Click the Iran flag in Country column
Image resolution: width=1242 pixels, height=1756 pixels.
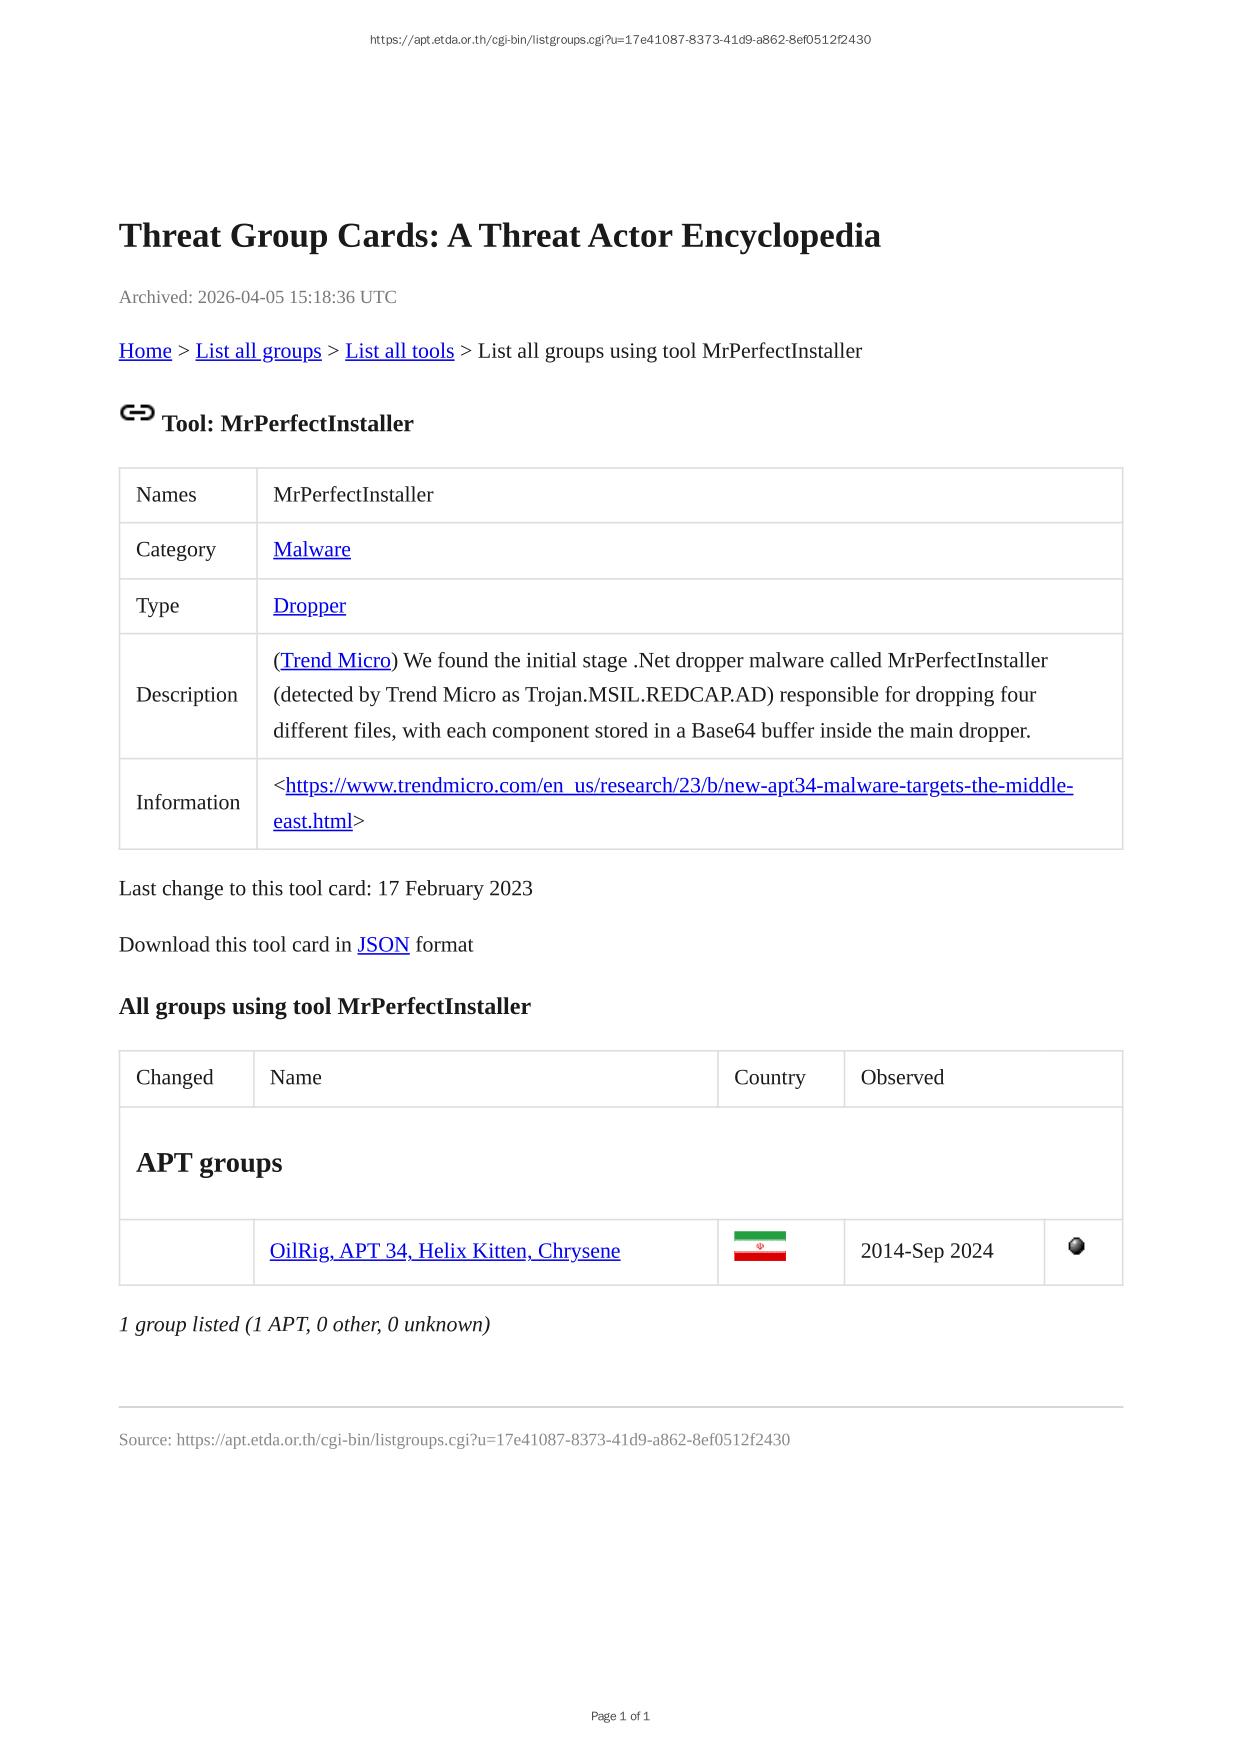point(759,1246)
